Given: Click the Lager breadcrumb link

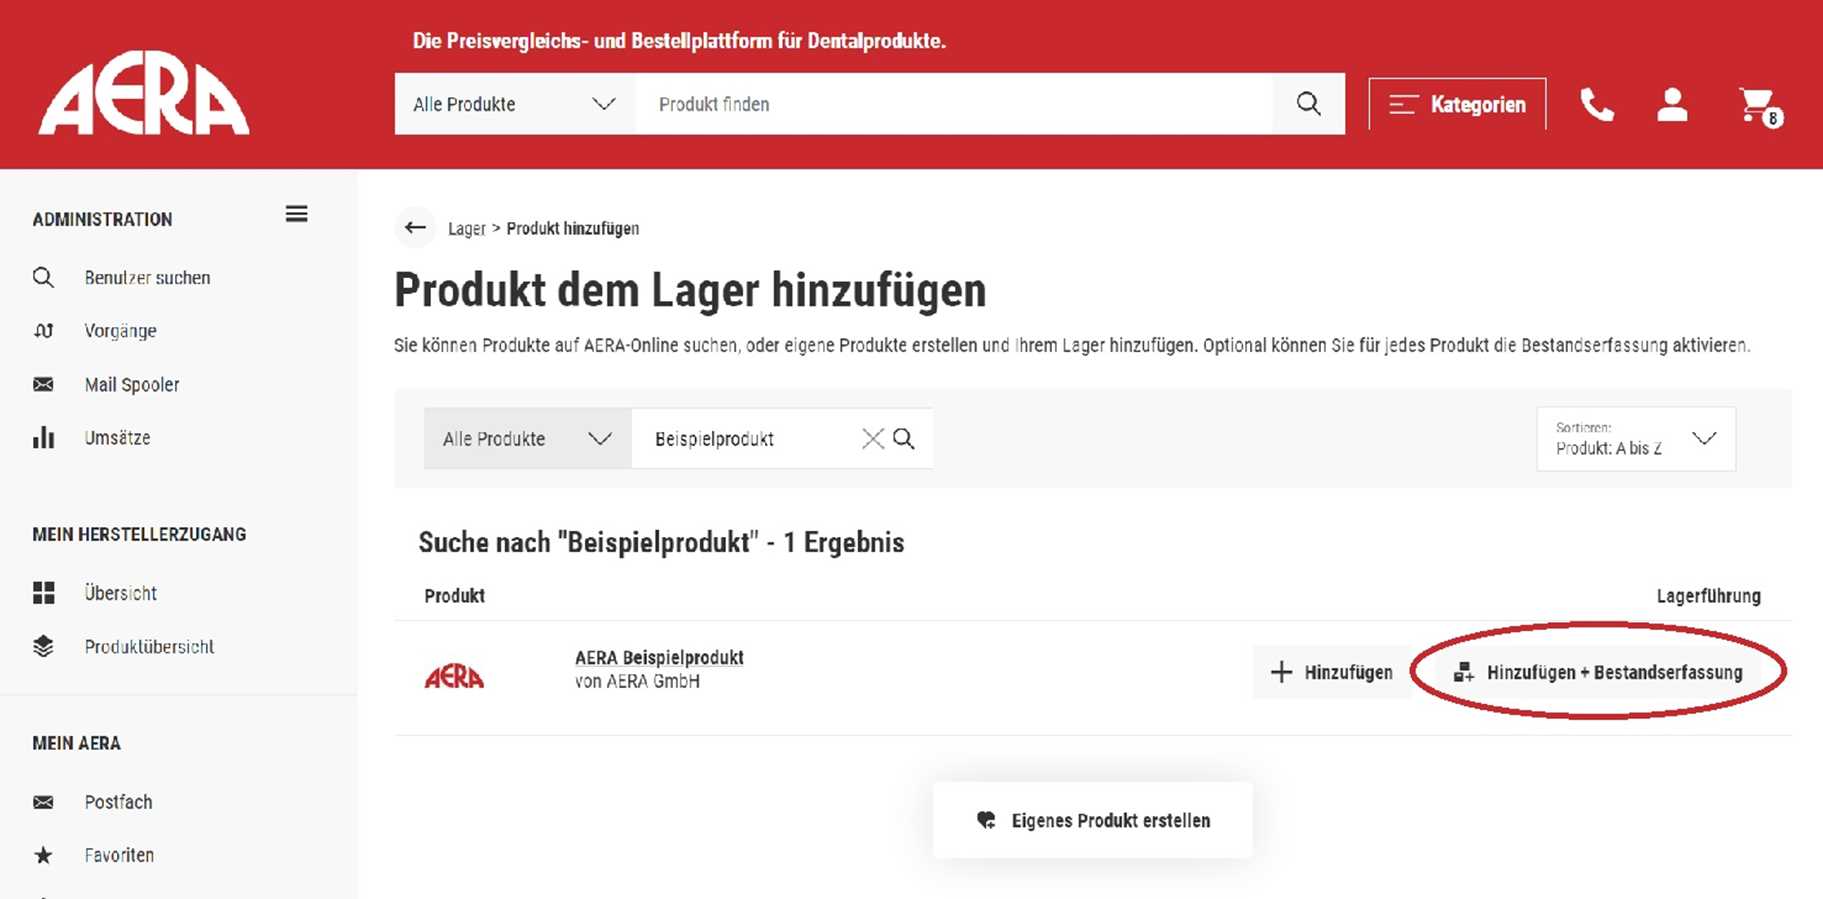Looking at the screenshot, I should (x=466, y=228).
